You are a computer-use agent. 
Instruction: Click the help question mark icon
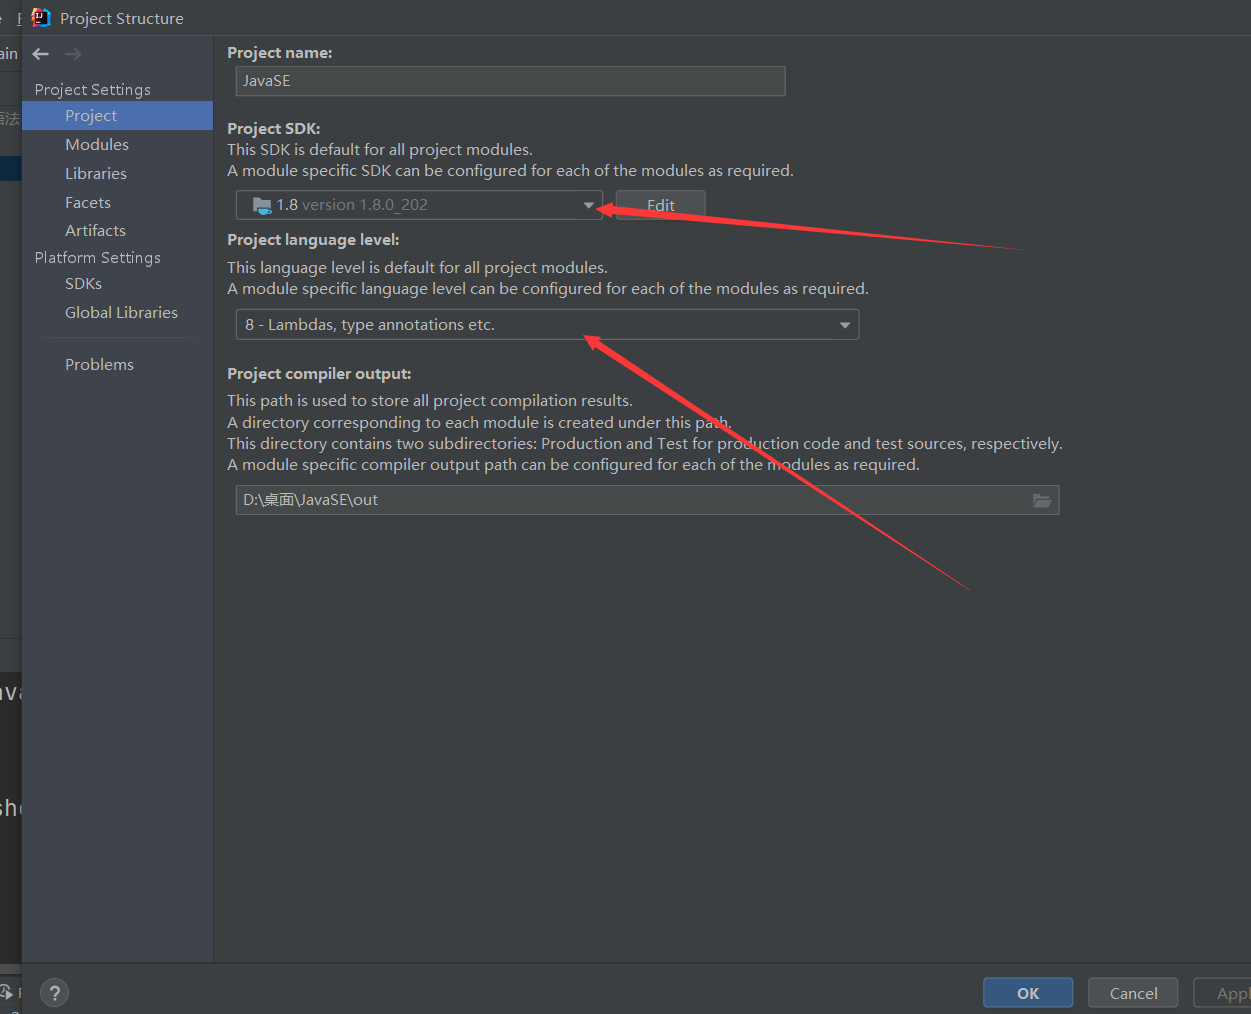[x=55, y=993]
